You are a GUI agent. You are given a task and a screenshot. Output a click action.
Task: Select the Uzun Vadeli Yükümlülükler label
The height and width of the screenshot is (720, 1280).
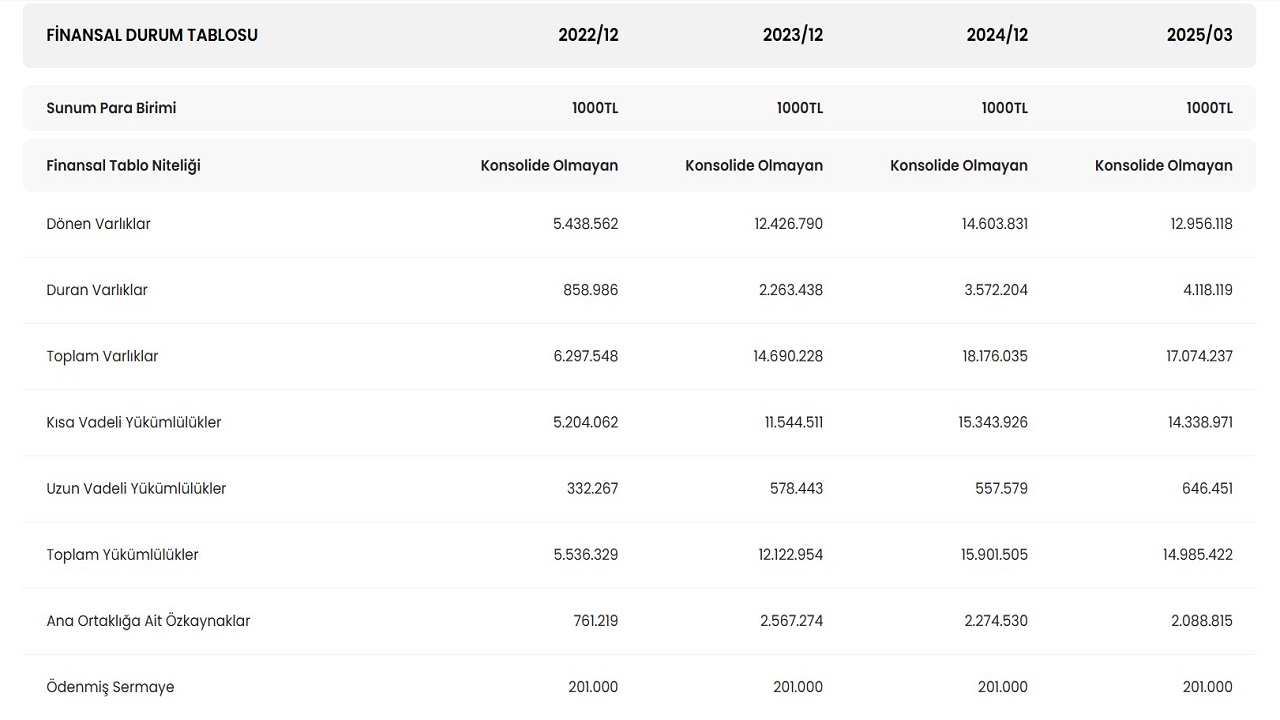coord(136,489)
